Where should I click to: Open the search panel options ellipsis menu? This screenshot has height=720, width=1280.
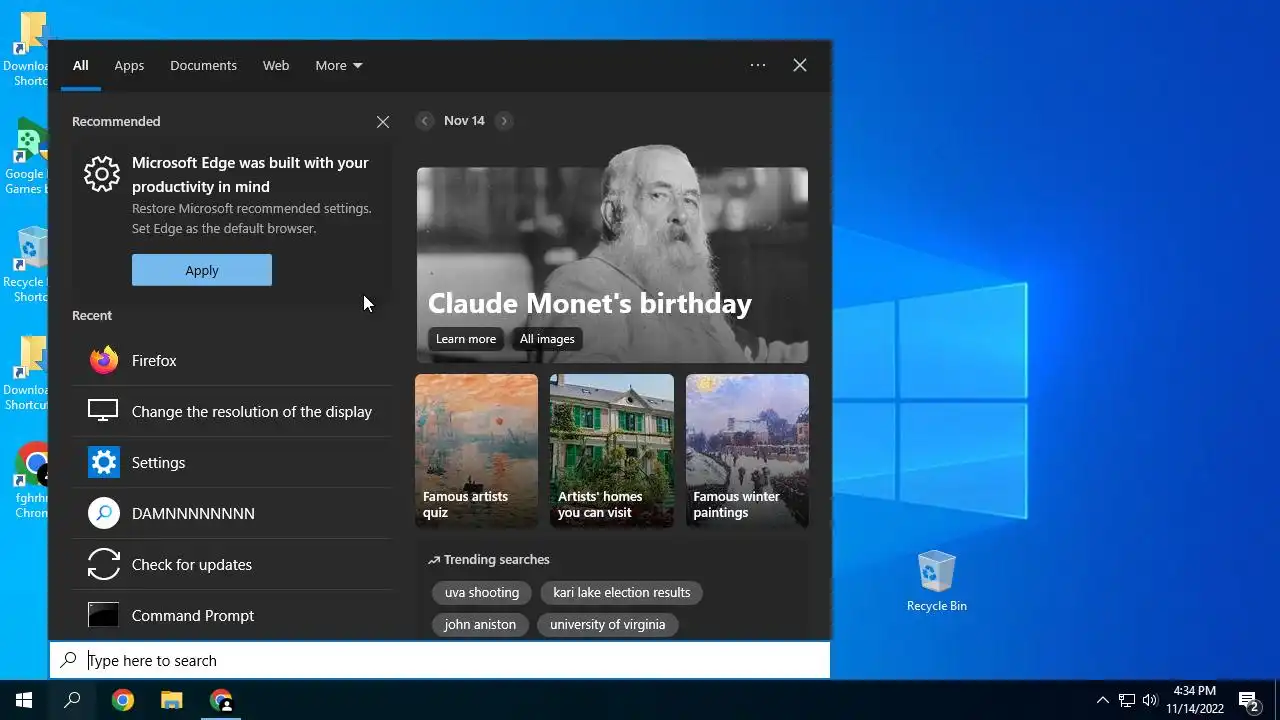click(758, 65)
